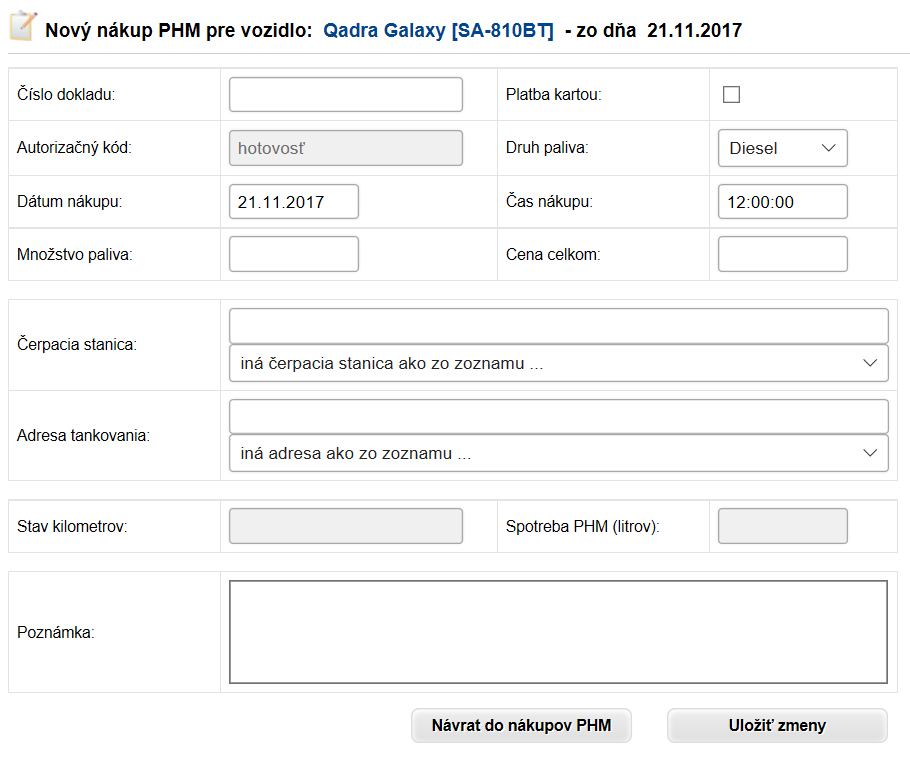Select the Cena celkom input box
This screenshot has width=910, height=767.
point(782,254)
